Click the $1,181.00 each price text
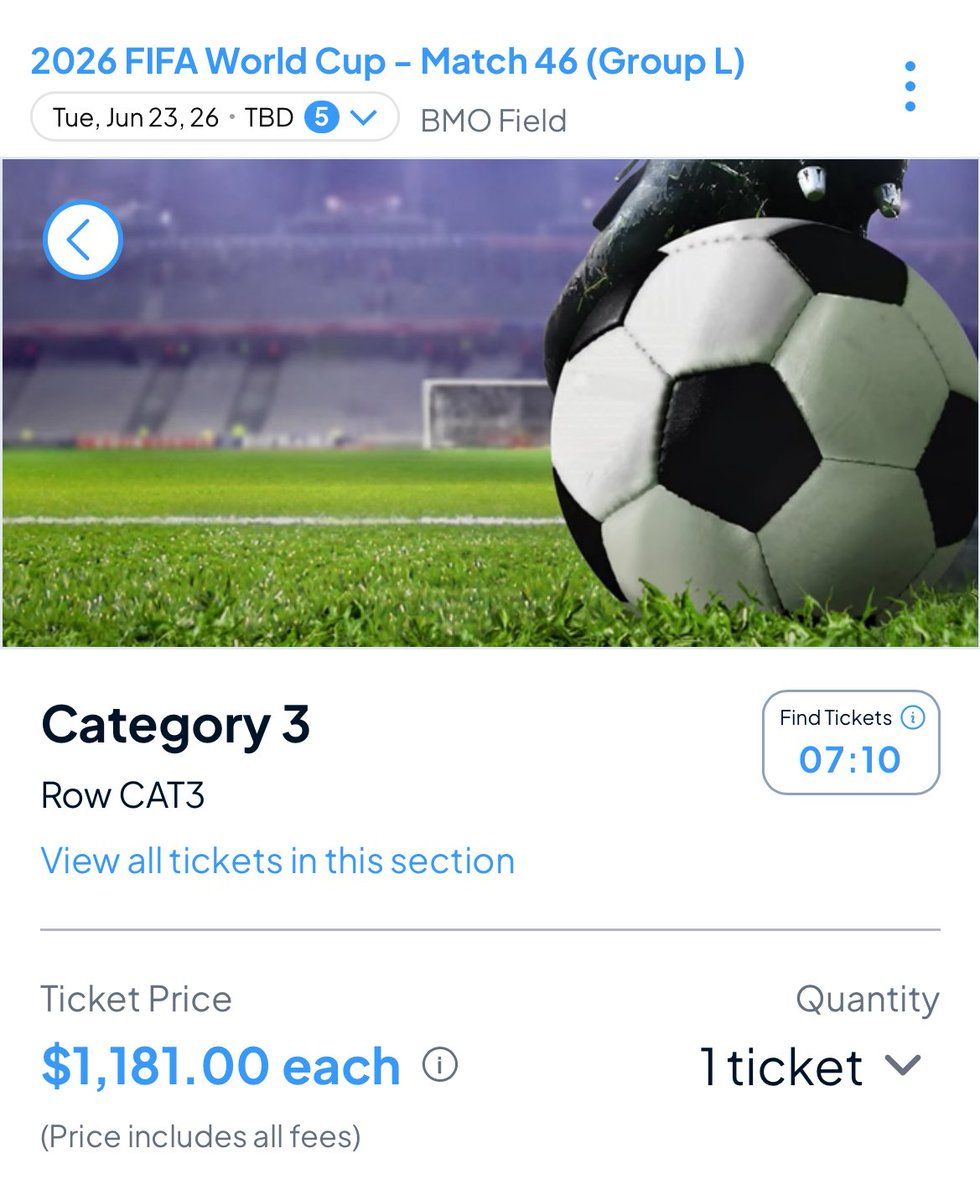The image size is (980, 1200). 220,1066
